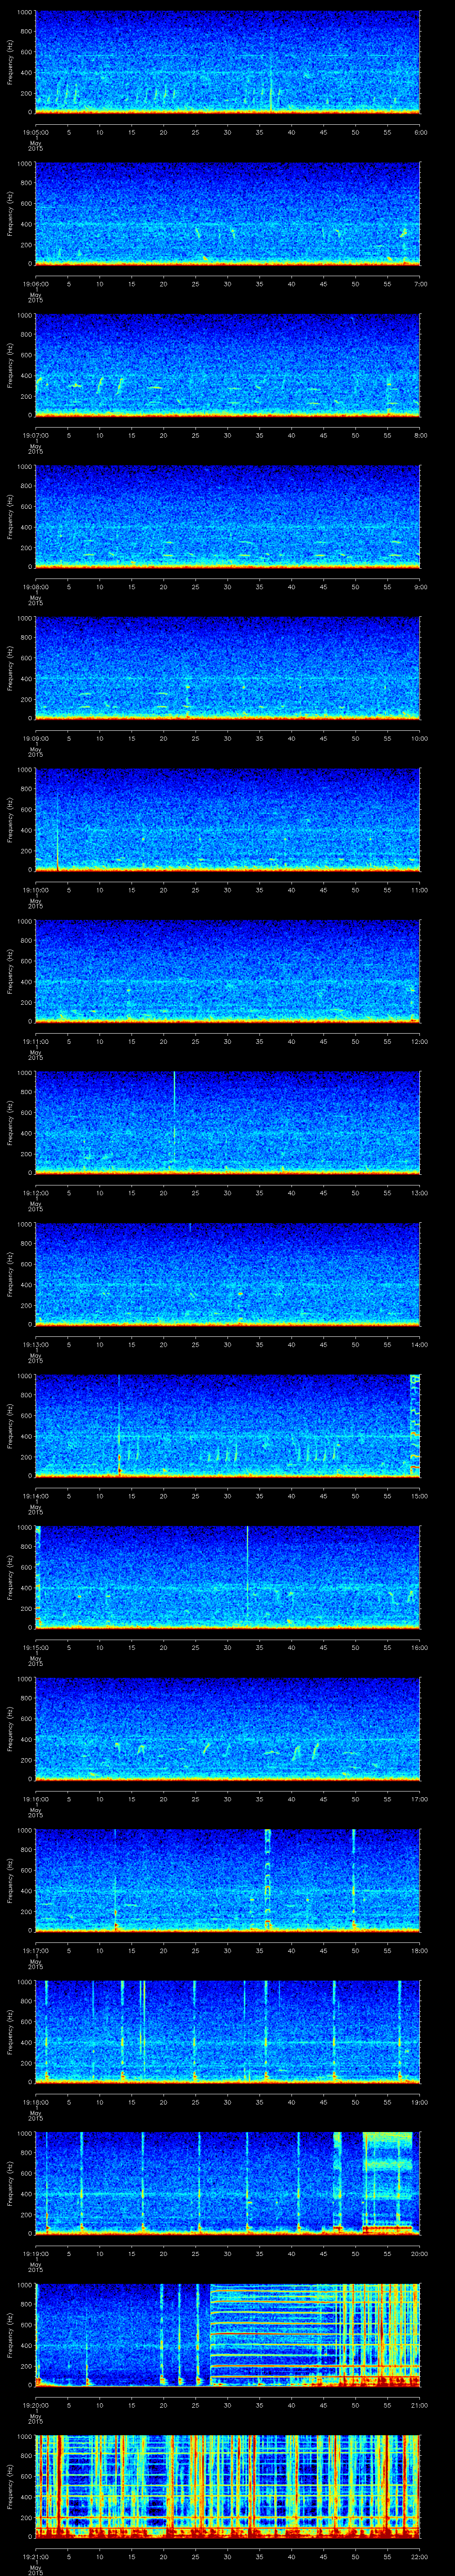Viewport: 455px width, 2576px height.
Task: Select the spectrogram panel starting at 19:10:00
Action: pos(228,820)
